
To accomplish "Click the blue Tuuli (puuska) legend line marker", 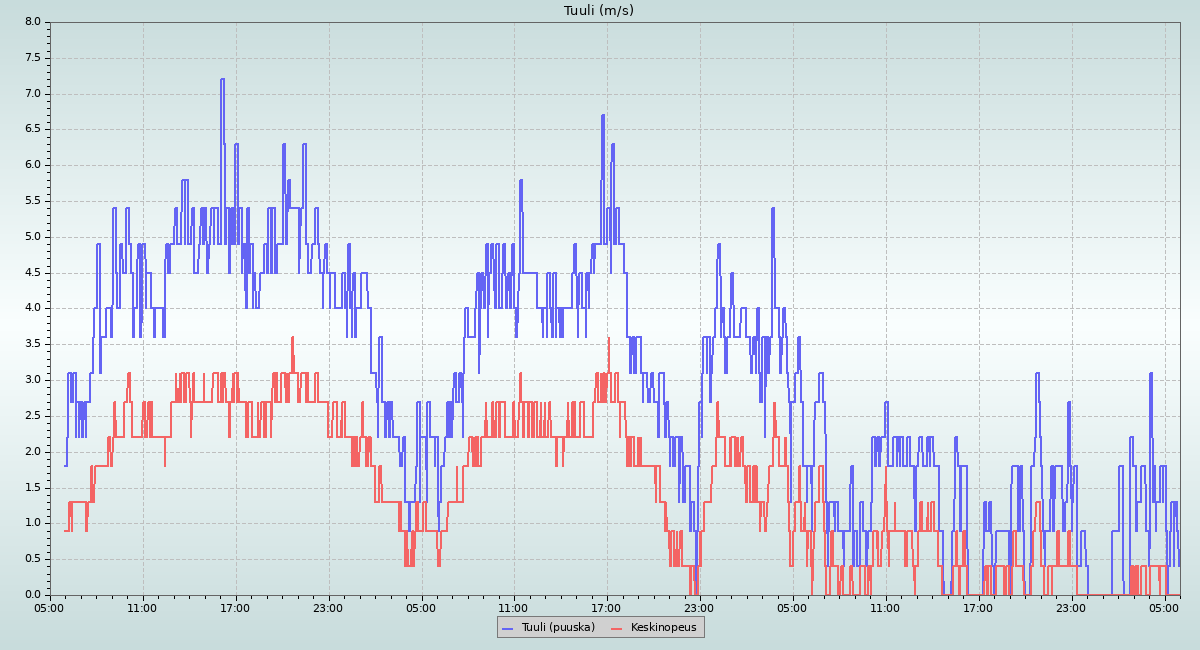I will coord(507,628).
